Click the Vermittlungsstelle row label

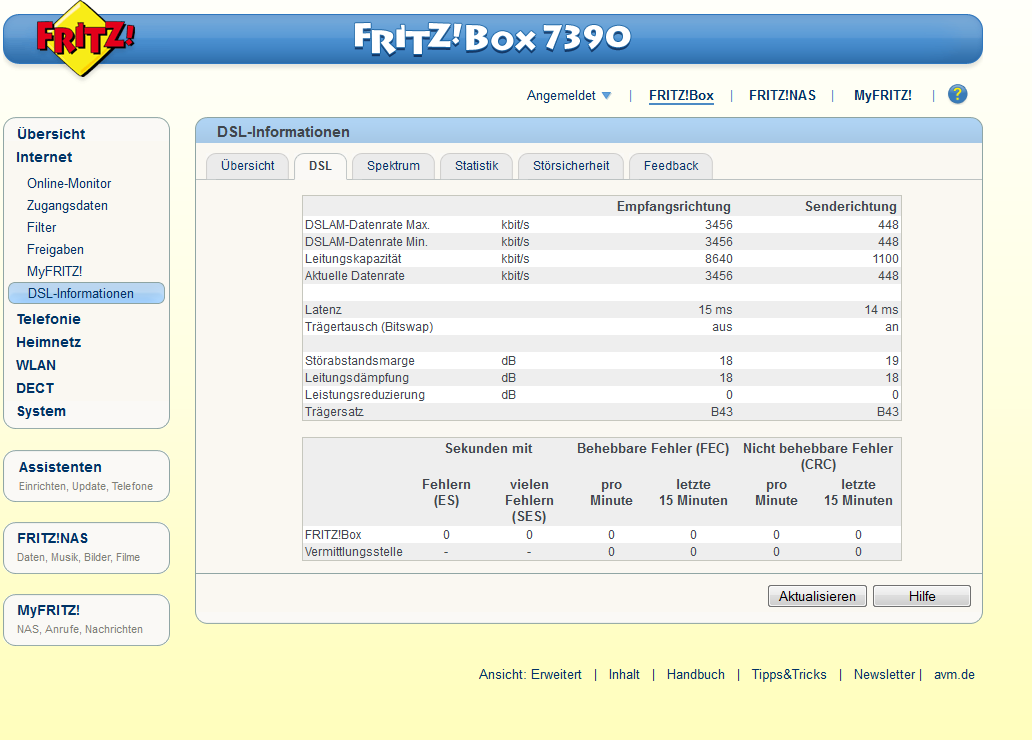click(353, 552)
